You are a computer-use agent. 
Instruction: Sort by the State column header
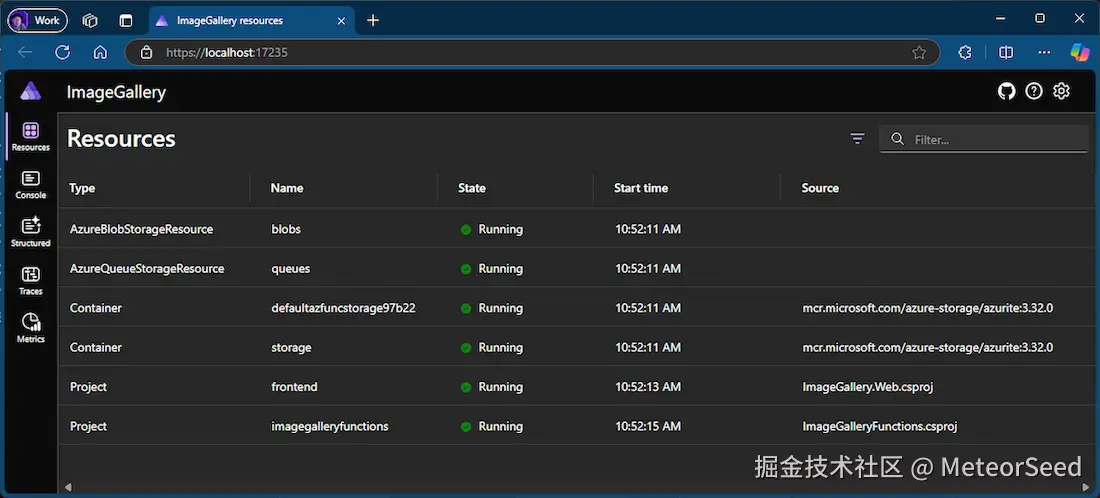(472, 188)
